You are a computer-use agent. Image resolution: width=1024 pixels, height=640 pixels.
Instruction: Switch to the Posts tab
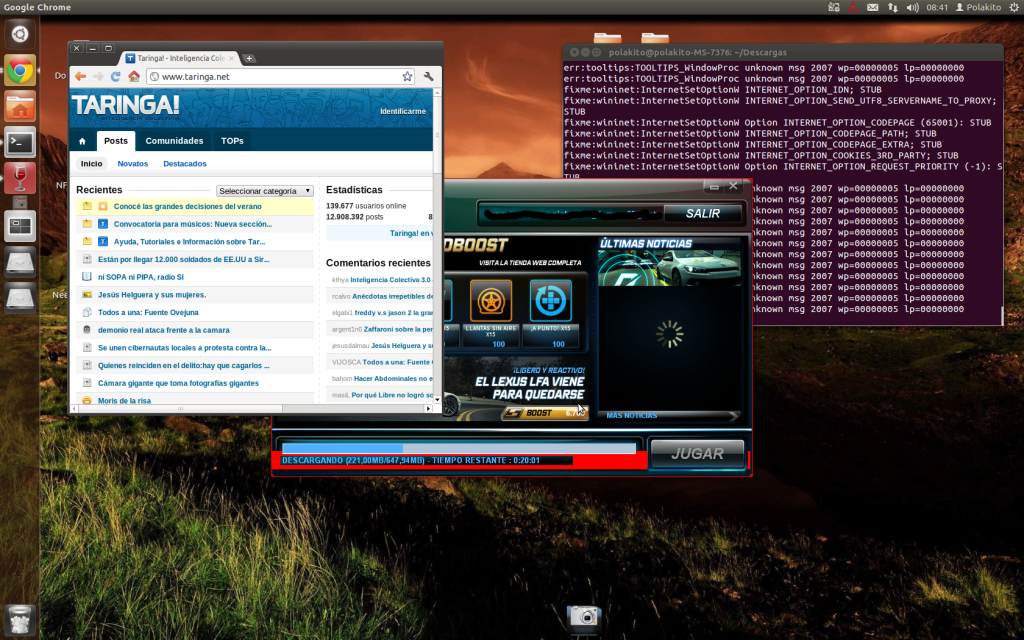pyautogui.click(x=116, y=140)
